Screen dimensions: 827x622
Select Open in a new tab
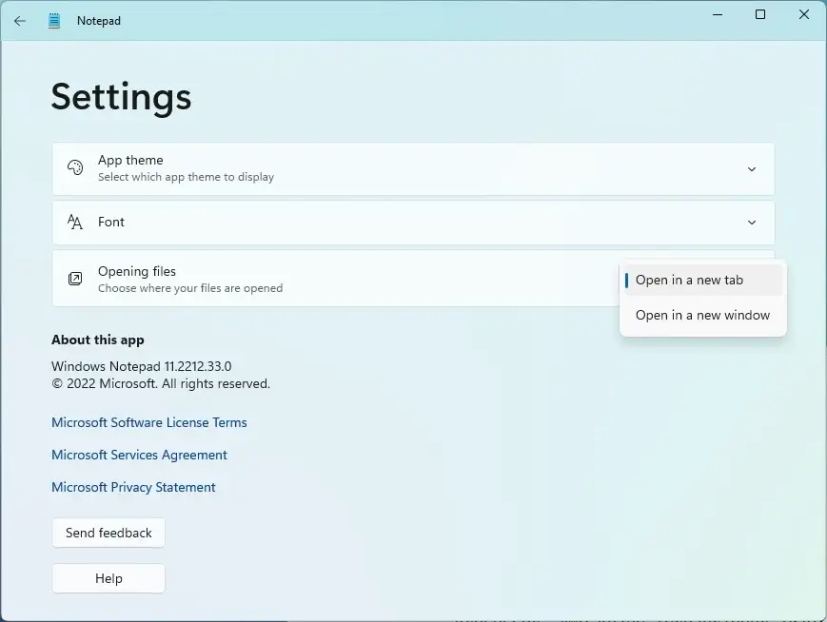[703, 280]
